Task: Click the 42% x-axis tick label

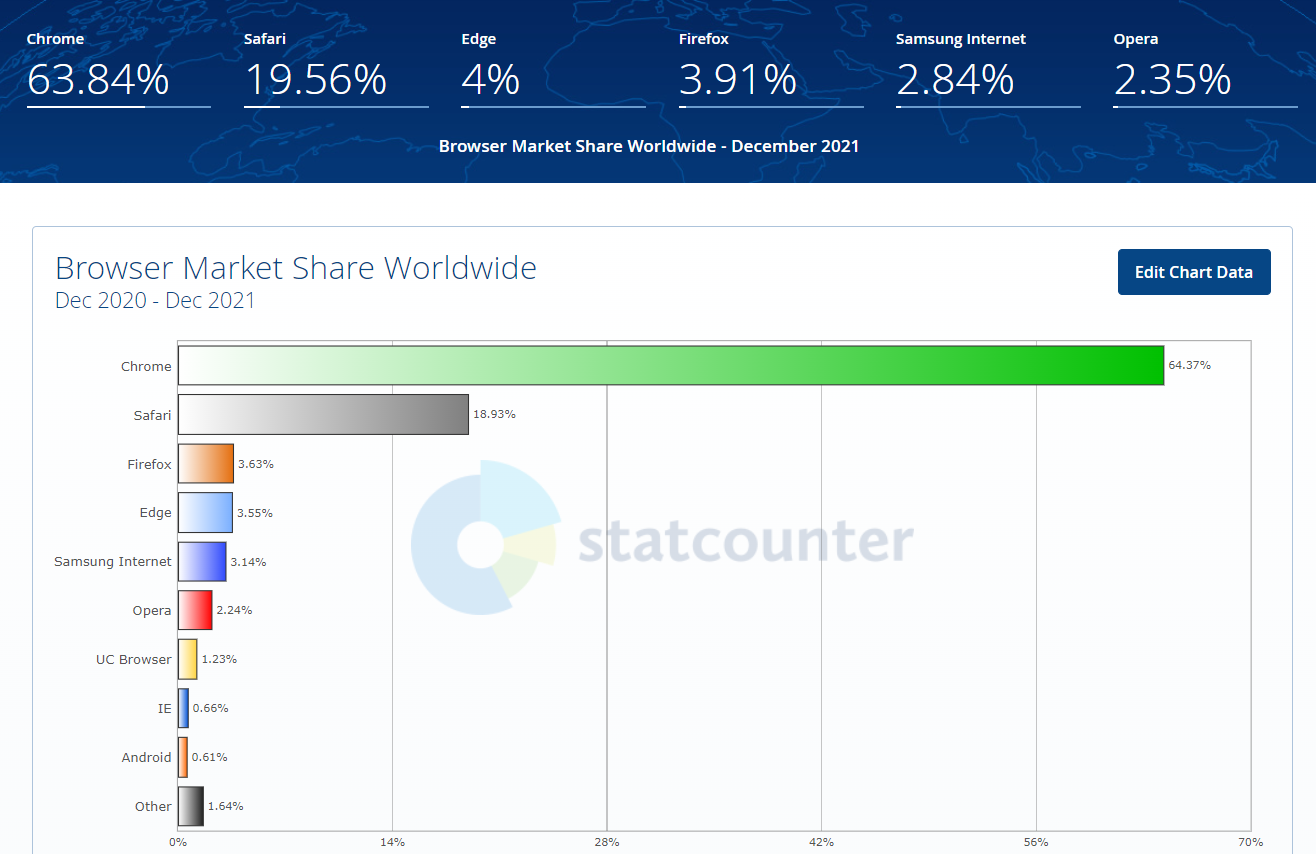Action: (821, 842)
